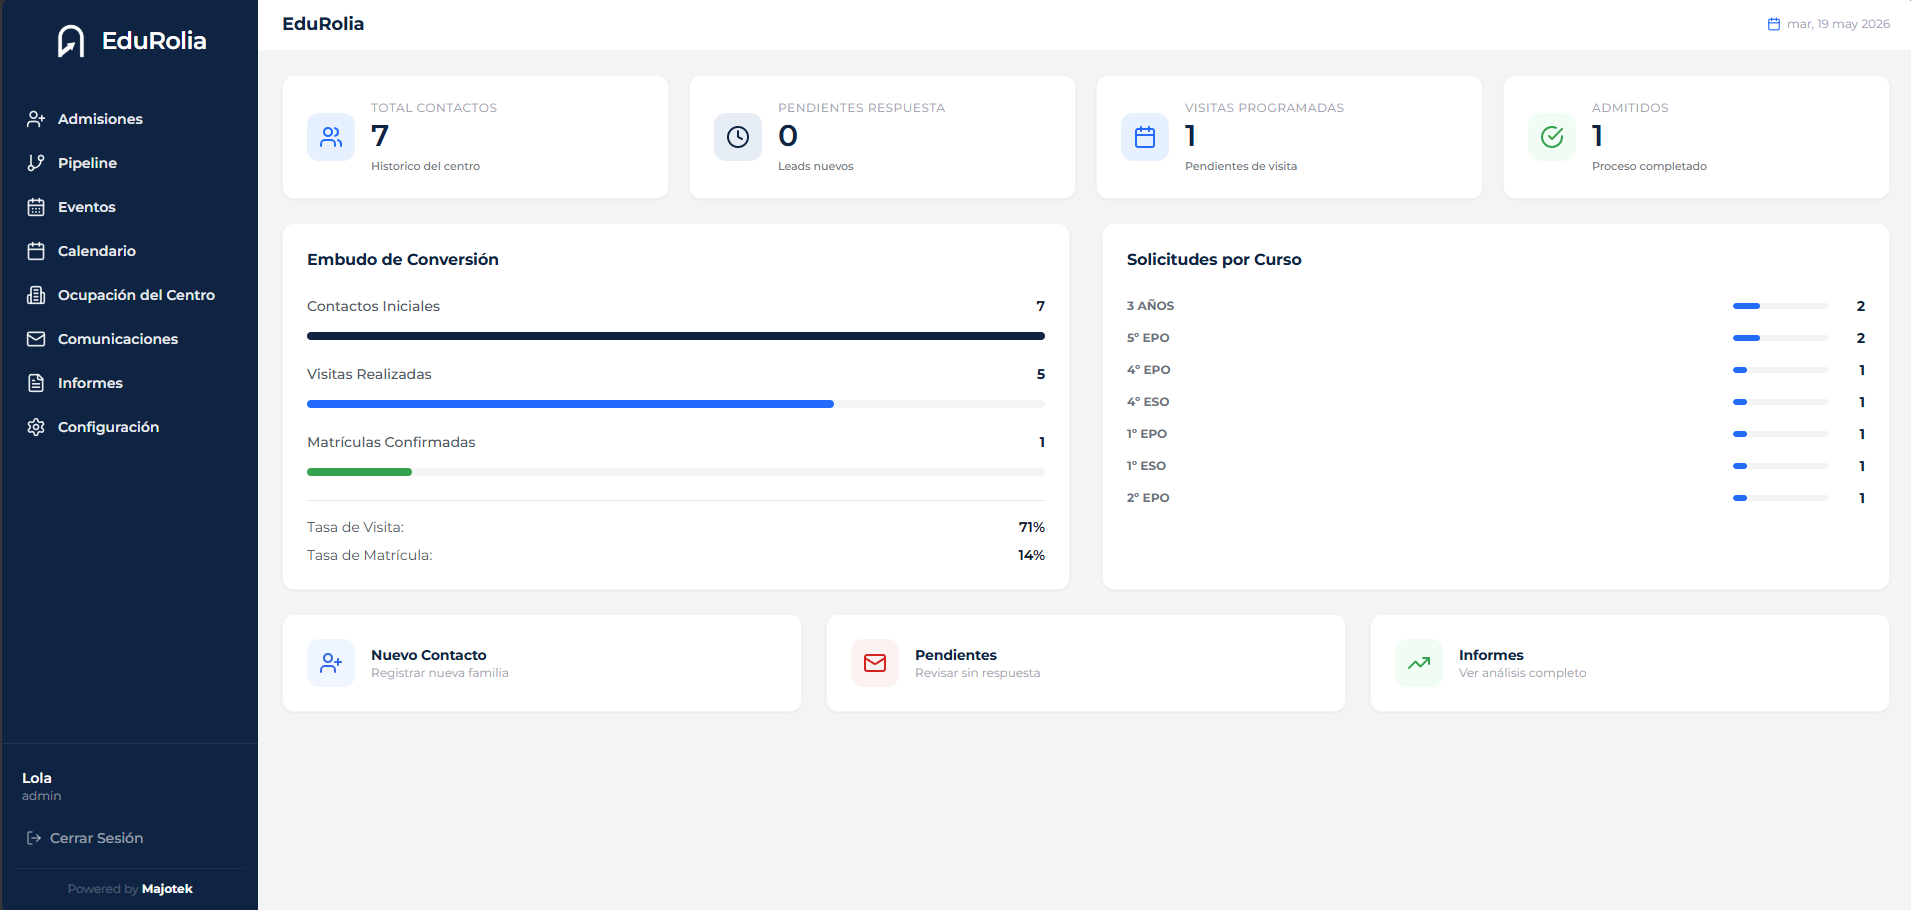The image size is (1911, 910).
Task: Open the Informes quick action card
Action: point(1630,663)
